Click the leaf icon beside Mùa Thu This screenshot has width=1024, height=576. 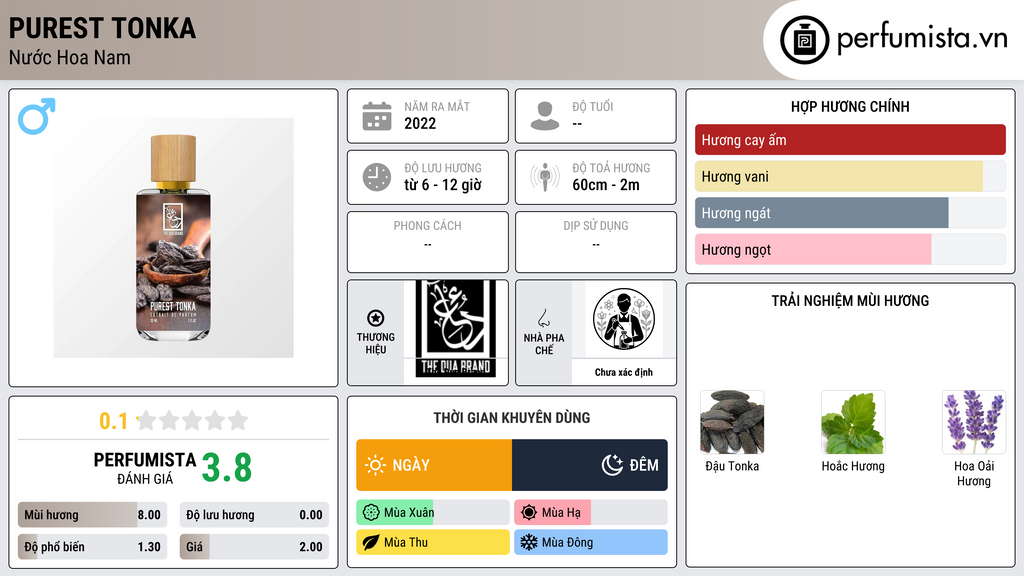pos(371,542)
